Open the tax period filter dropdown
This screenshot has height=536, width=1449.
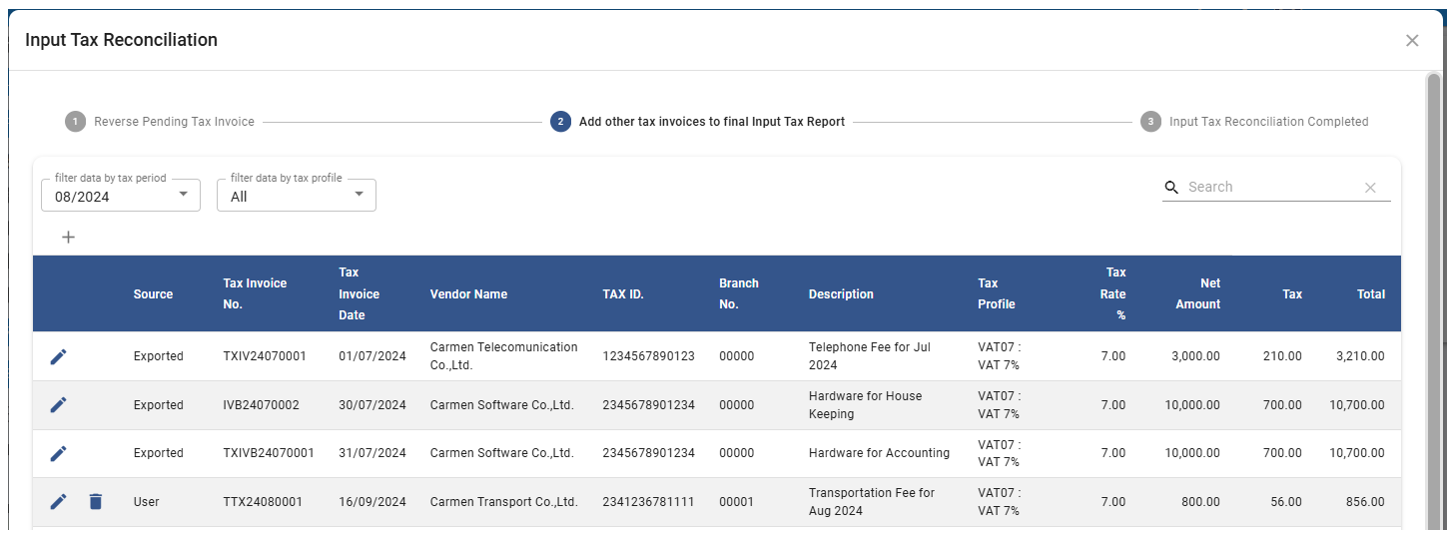pos(182,195)
